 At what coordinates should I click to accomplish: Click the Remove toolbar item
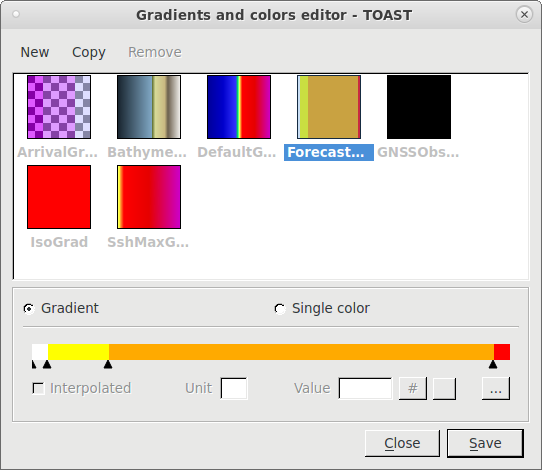[x=155, y=52]
